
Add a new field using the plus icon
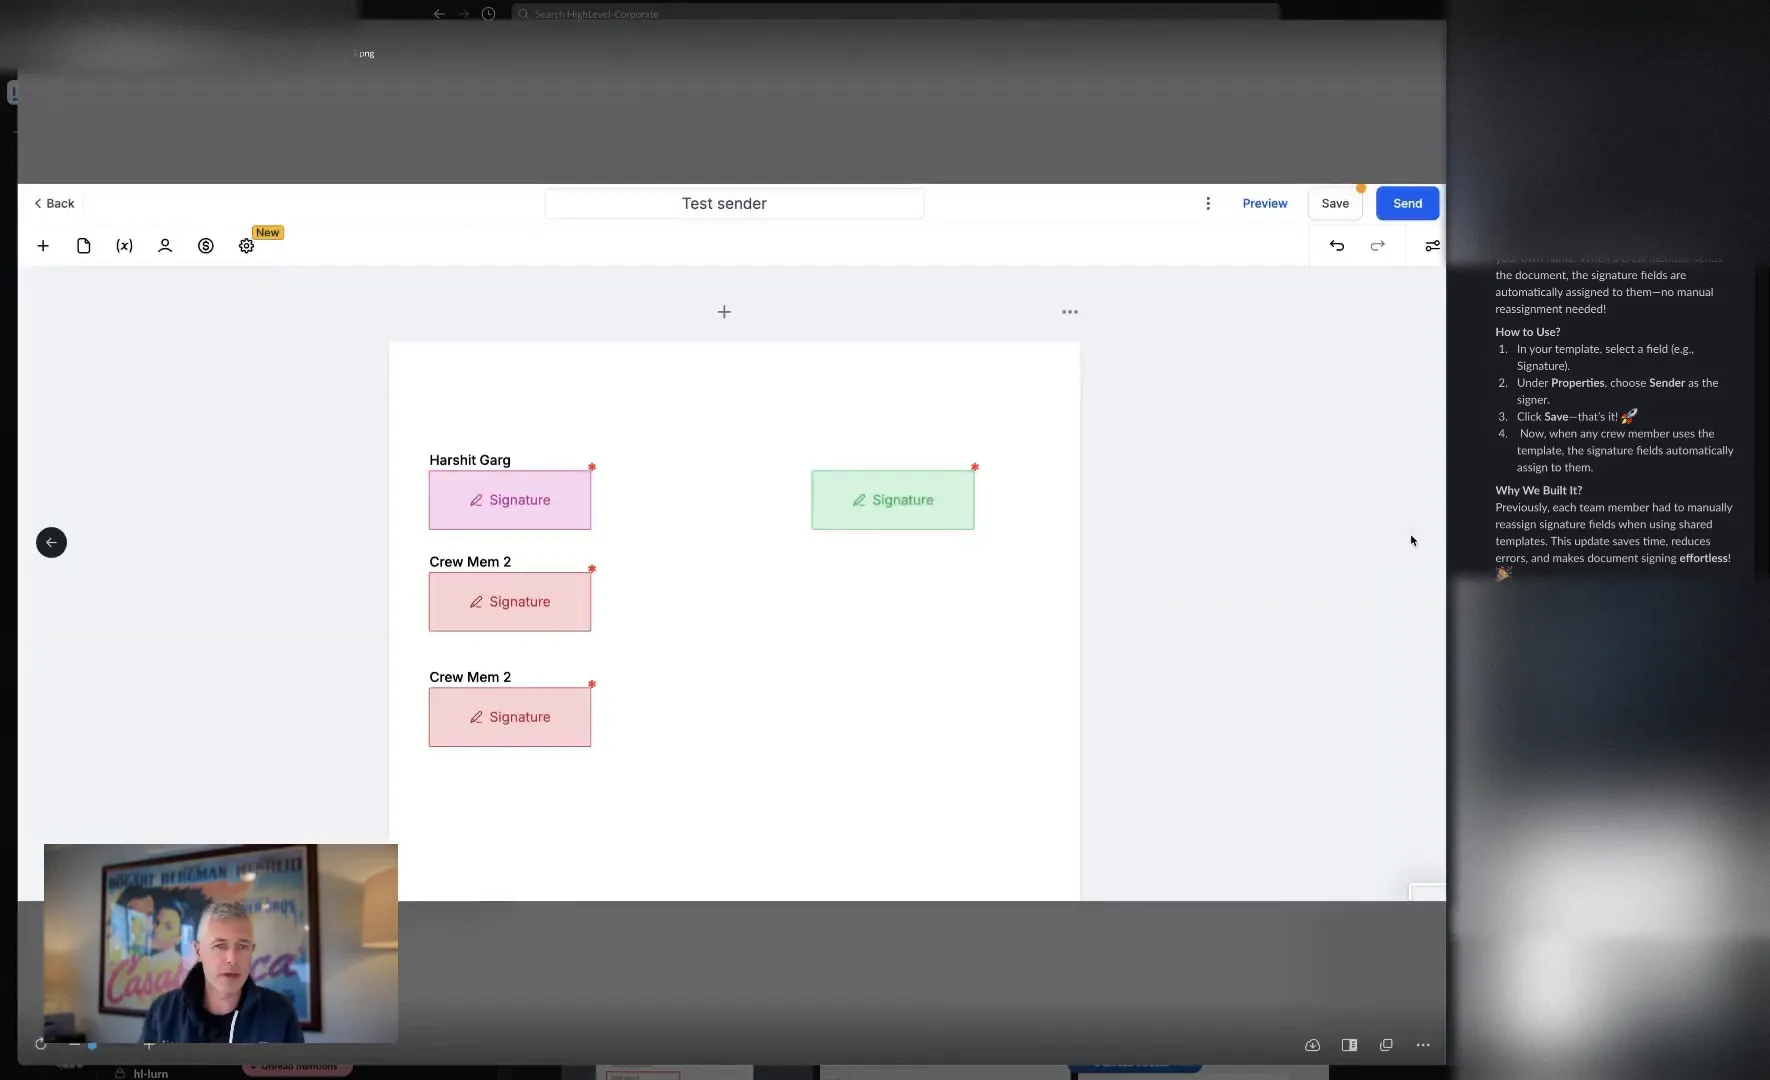pos(43,246)
